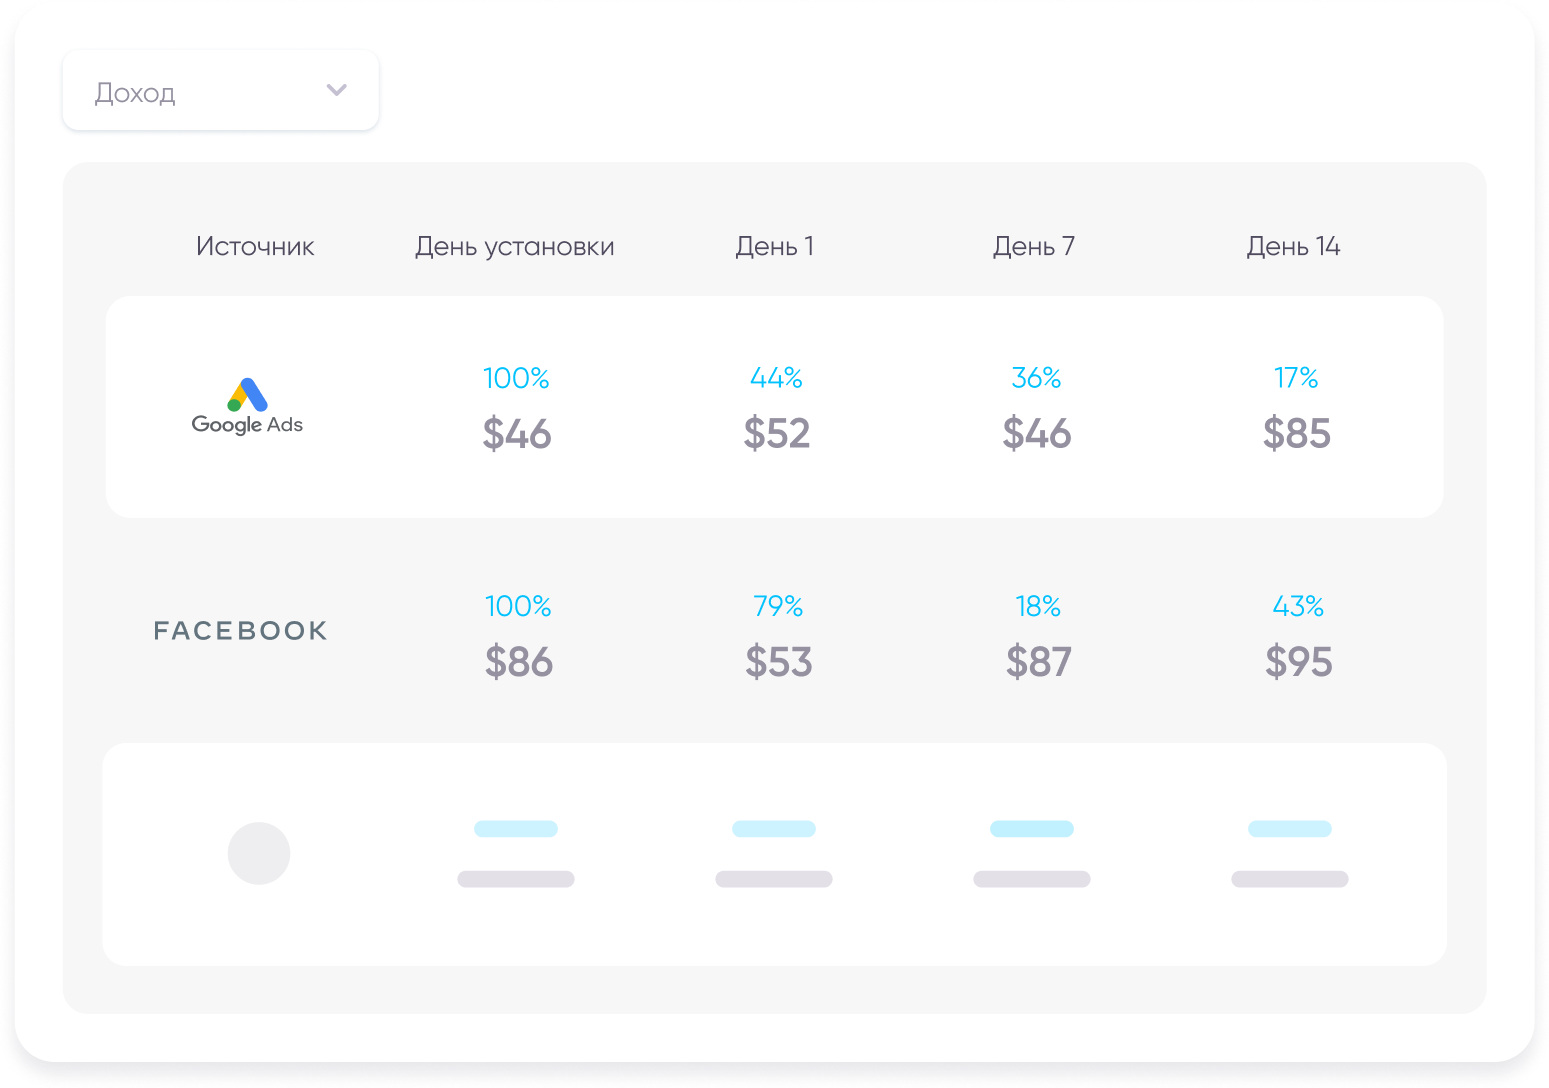1549x1088 pixels.
Task: Click Google Ads 36% Day 7 percentage
Action: tap(1036, 378)
